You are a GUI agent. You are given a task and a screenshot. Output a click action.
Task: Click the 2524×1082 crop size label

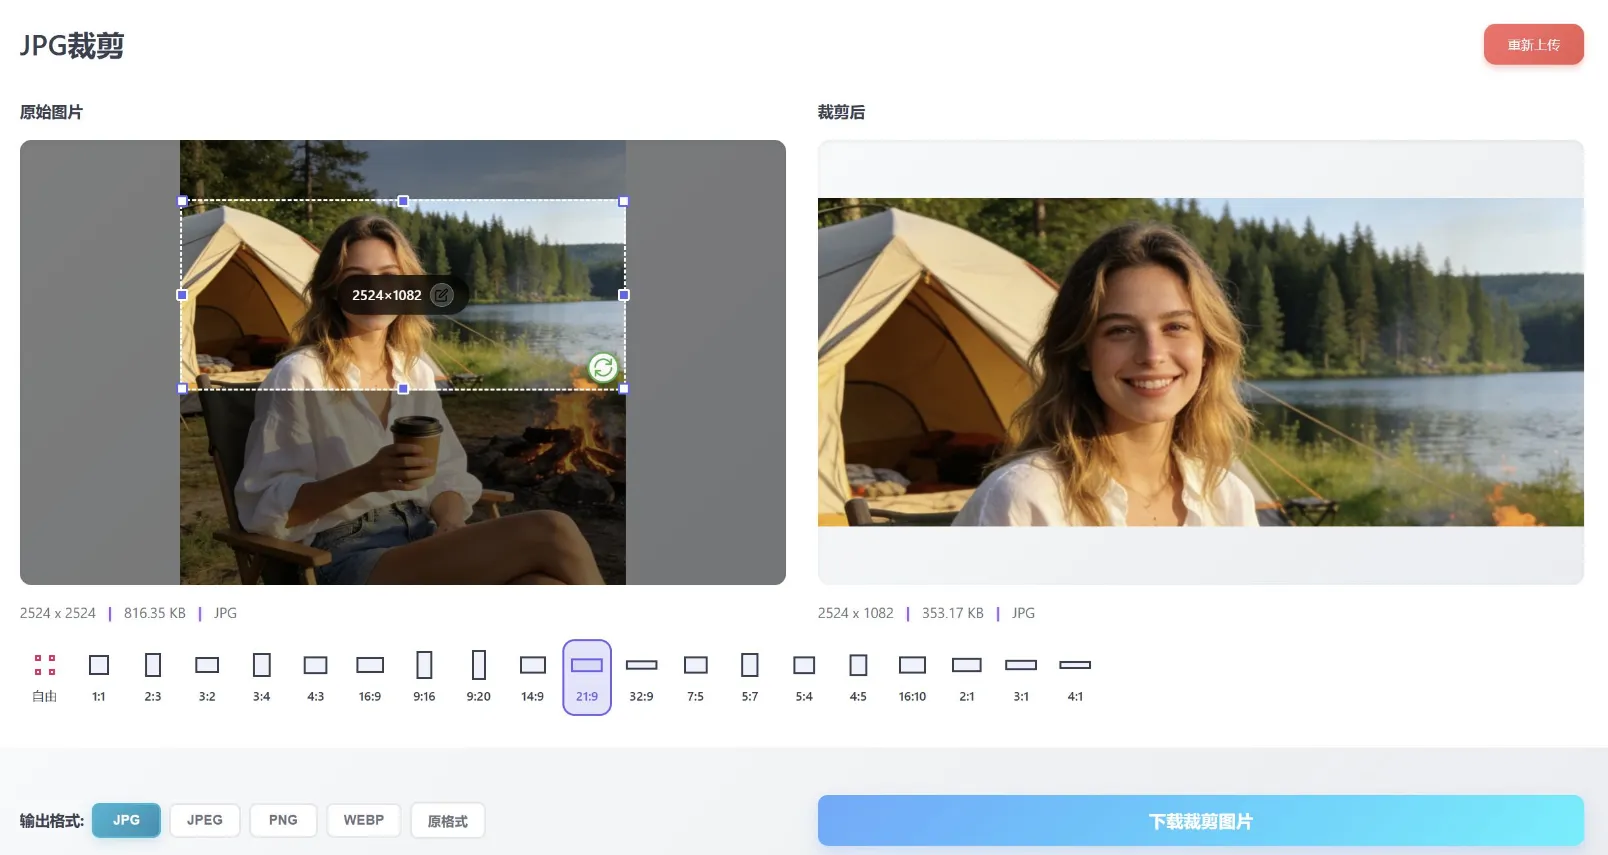(387, 295)
